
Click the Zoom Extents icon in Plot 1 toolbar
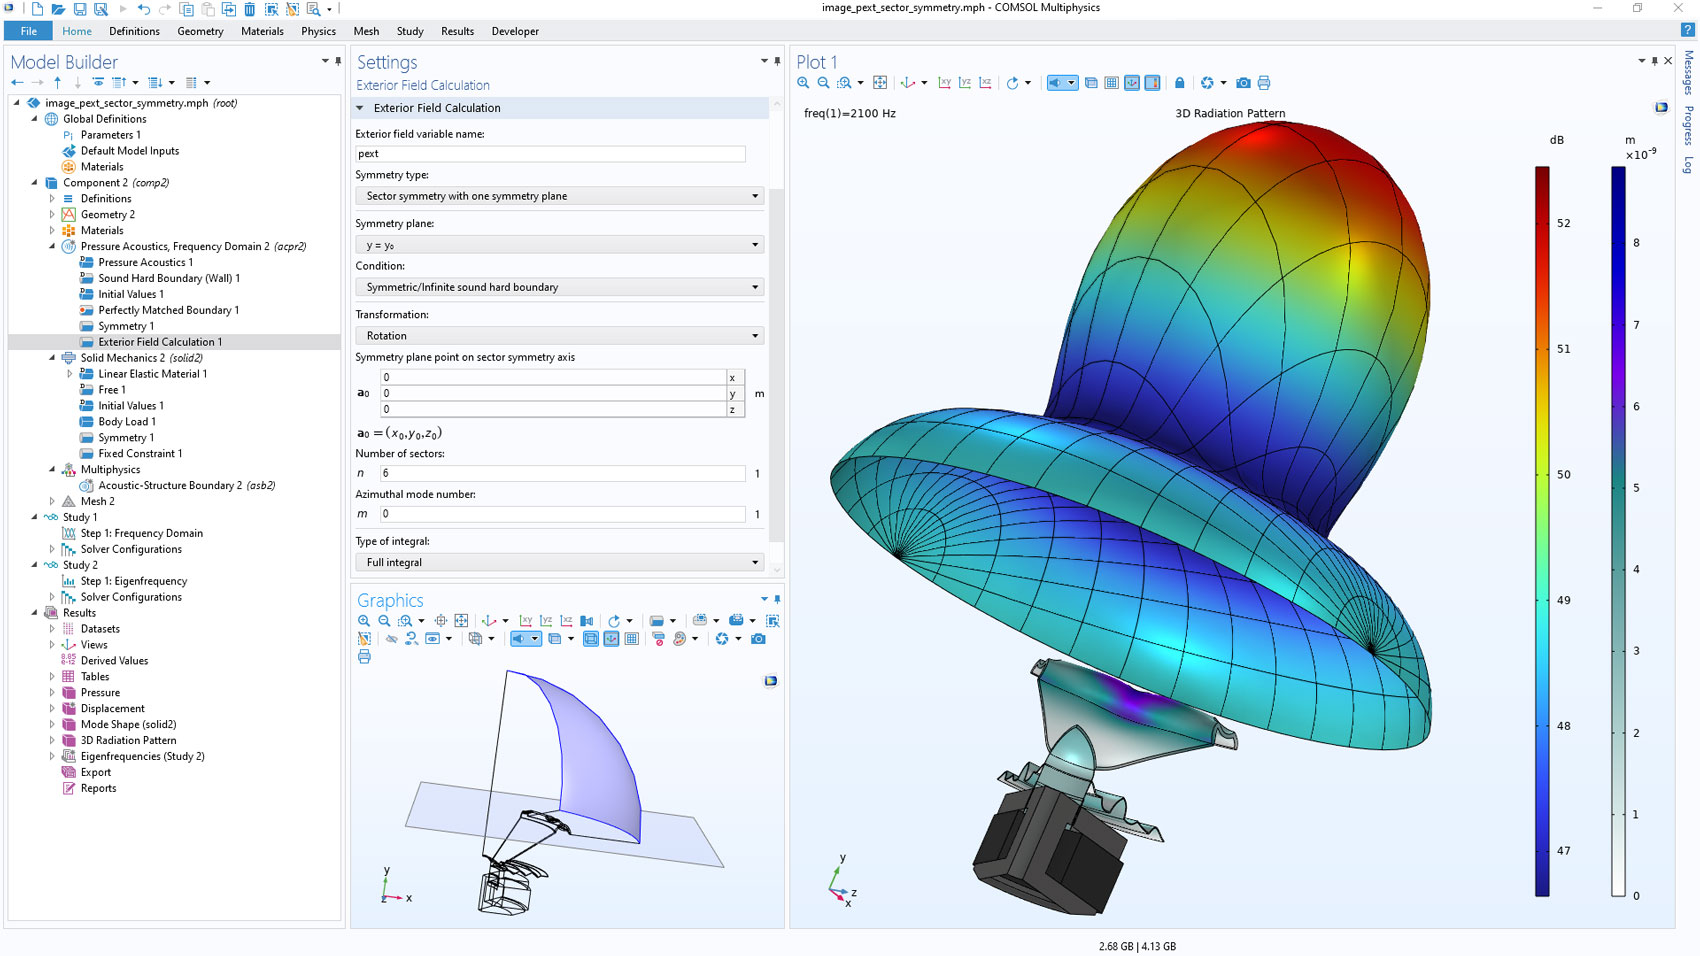tap(880, 83)
